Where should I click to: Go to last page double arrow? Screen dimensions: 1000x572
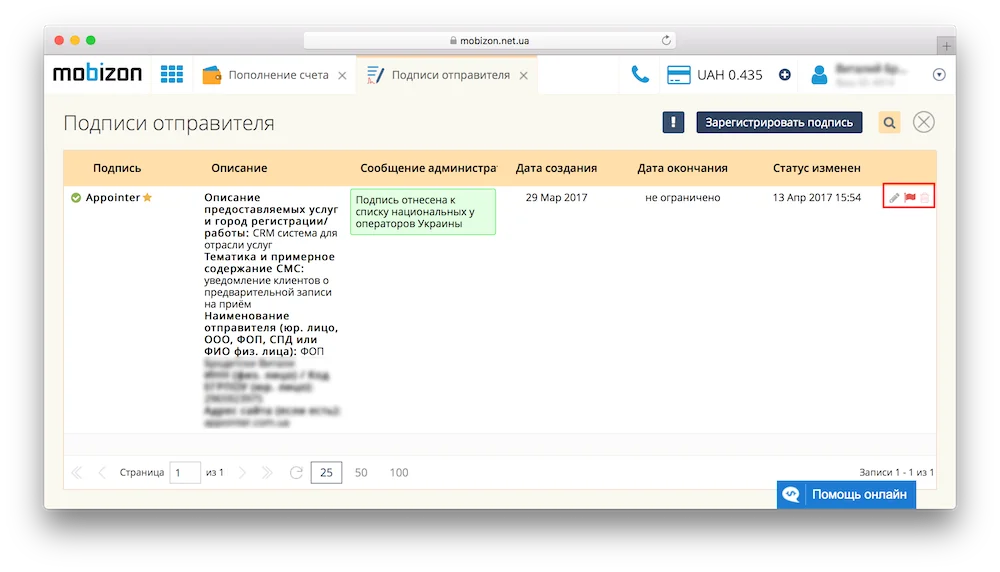pyautogui.click(x=267, y=473)
